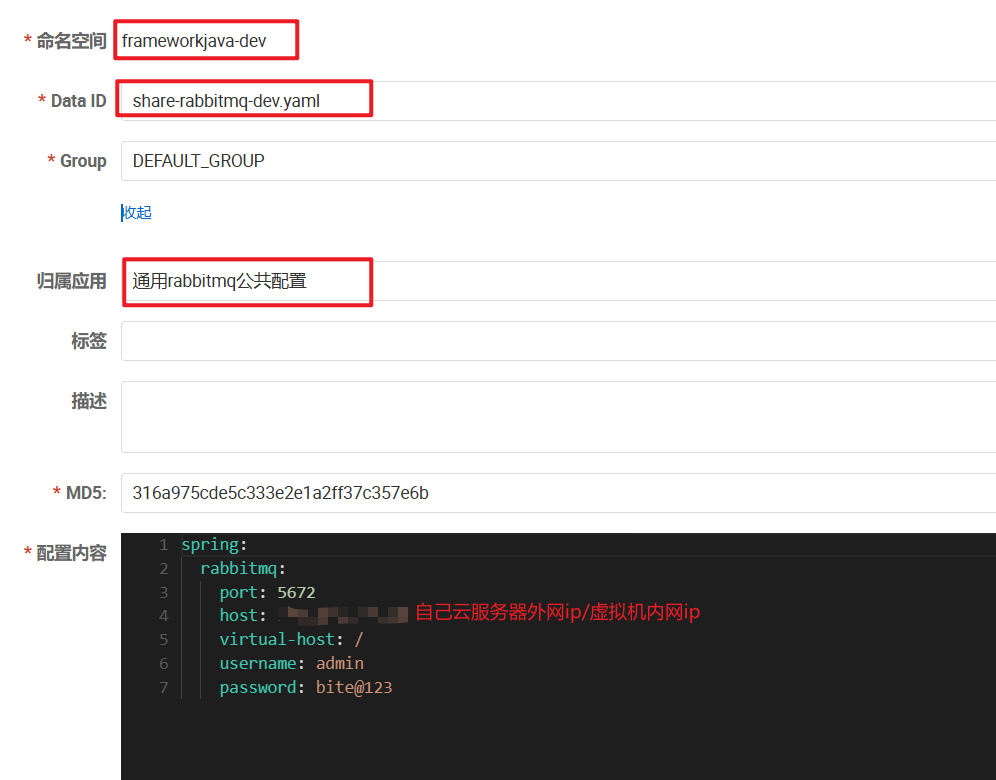This screenshot has height=780, width=996.
Task: Click the 命名空间 label
Action: (71, 41)
